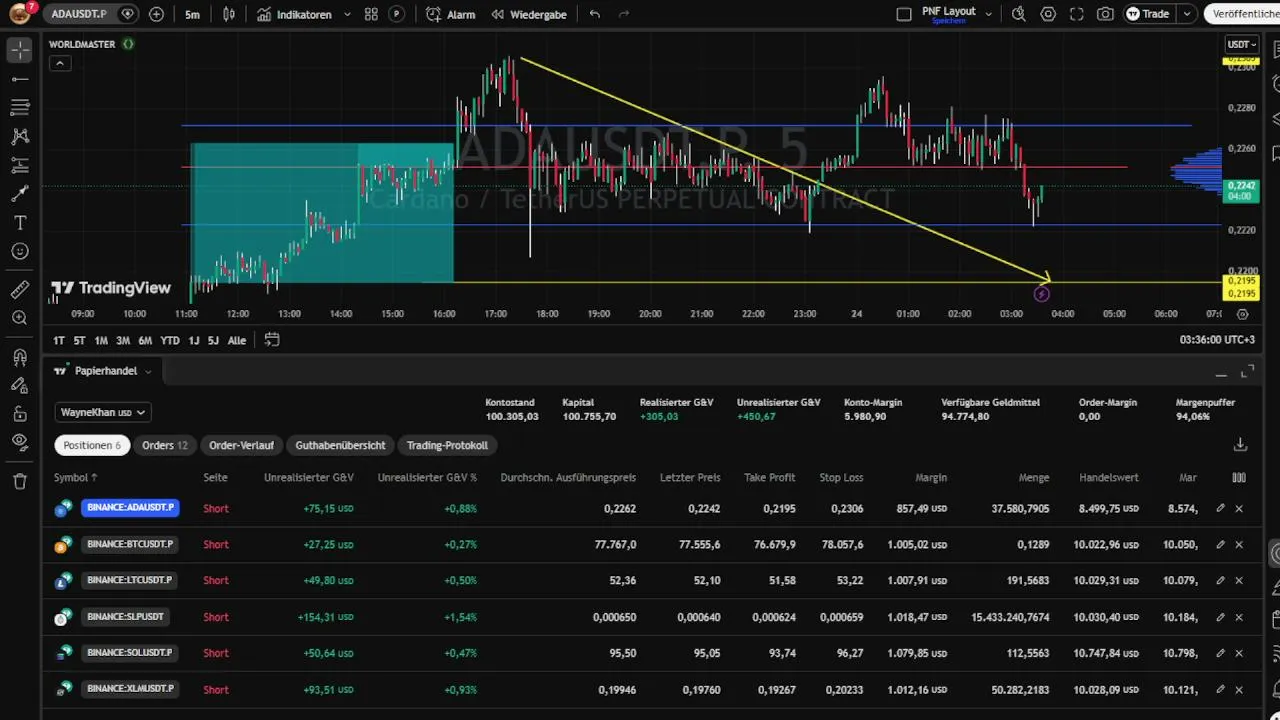Open the go-to-date calendar icon

point(271,340)
